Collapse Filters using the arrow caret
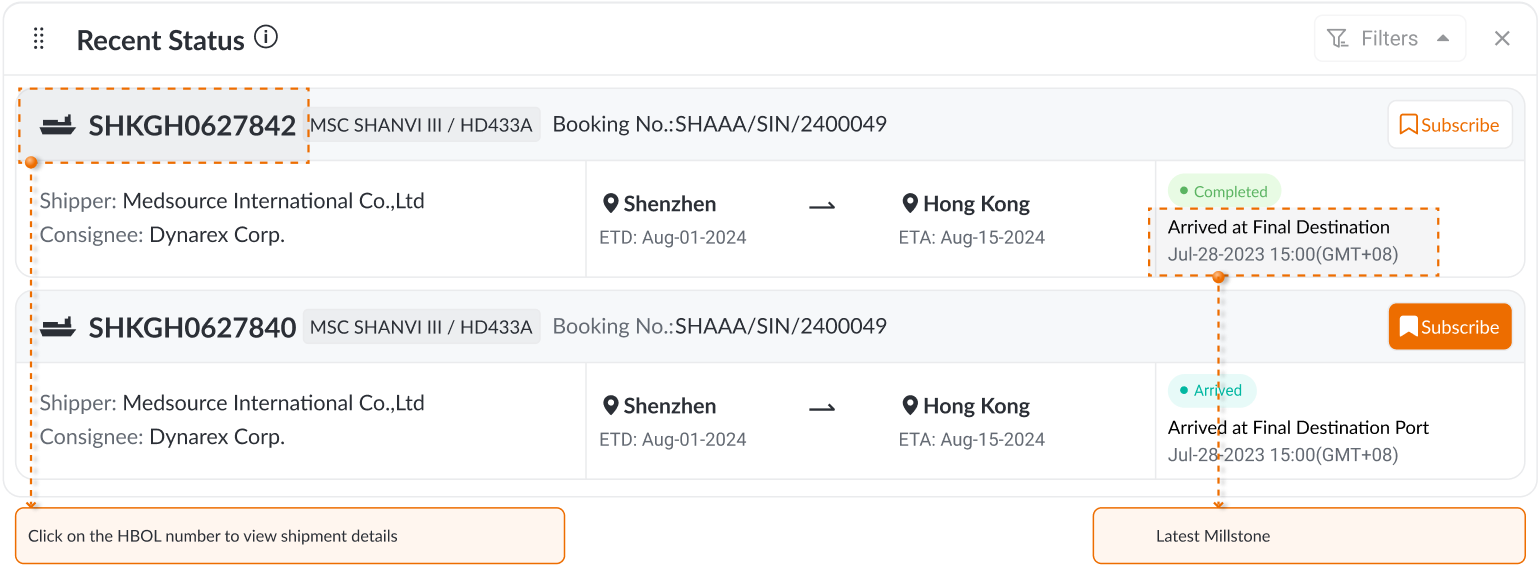This screenshot has width=1538, height=576. click(1443, 39)
